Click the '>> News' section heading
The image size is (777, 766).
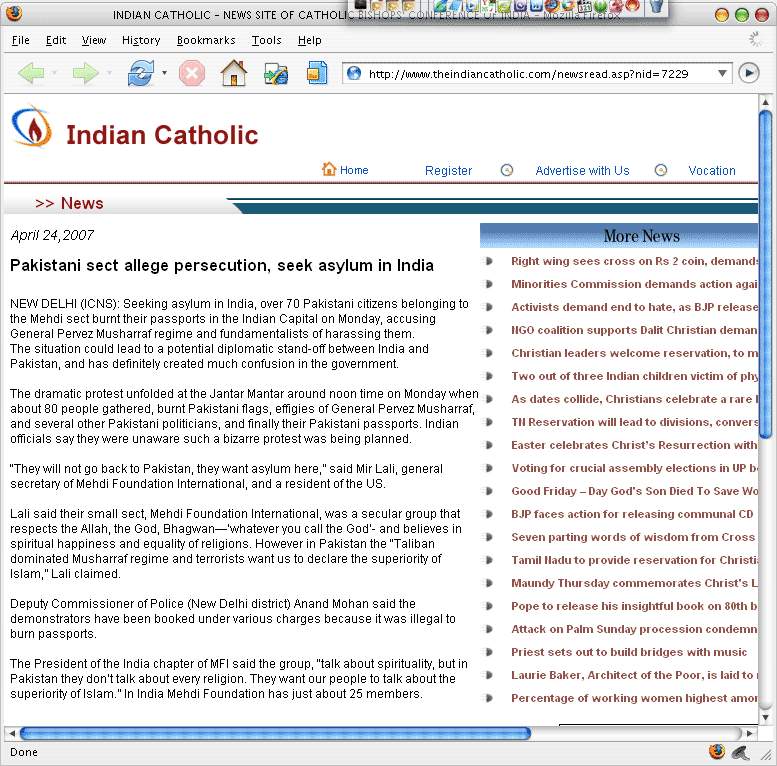[69, 203]
